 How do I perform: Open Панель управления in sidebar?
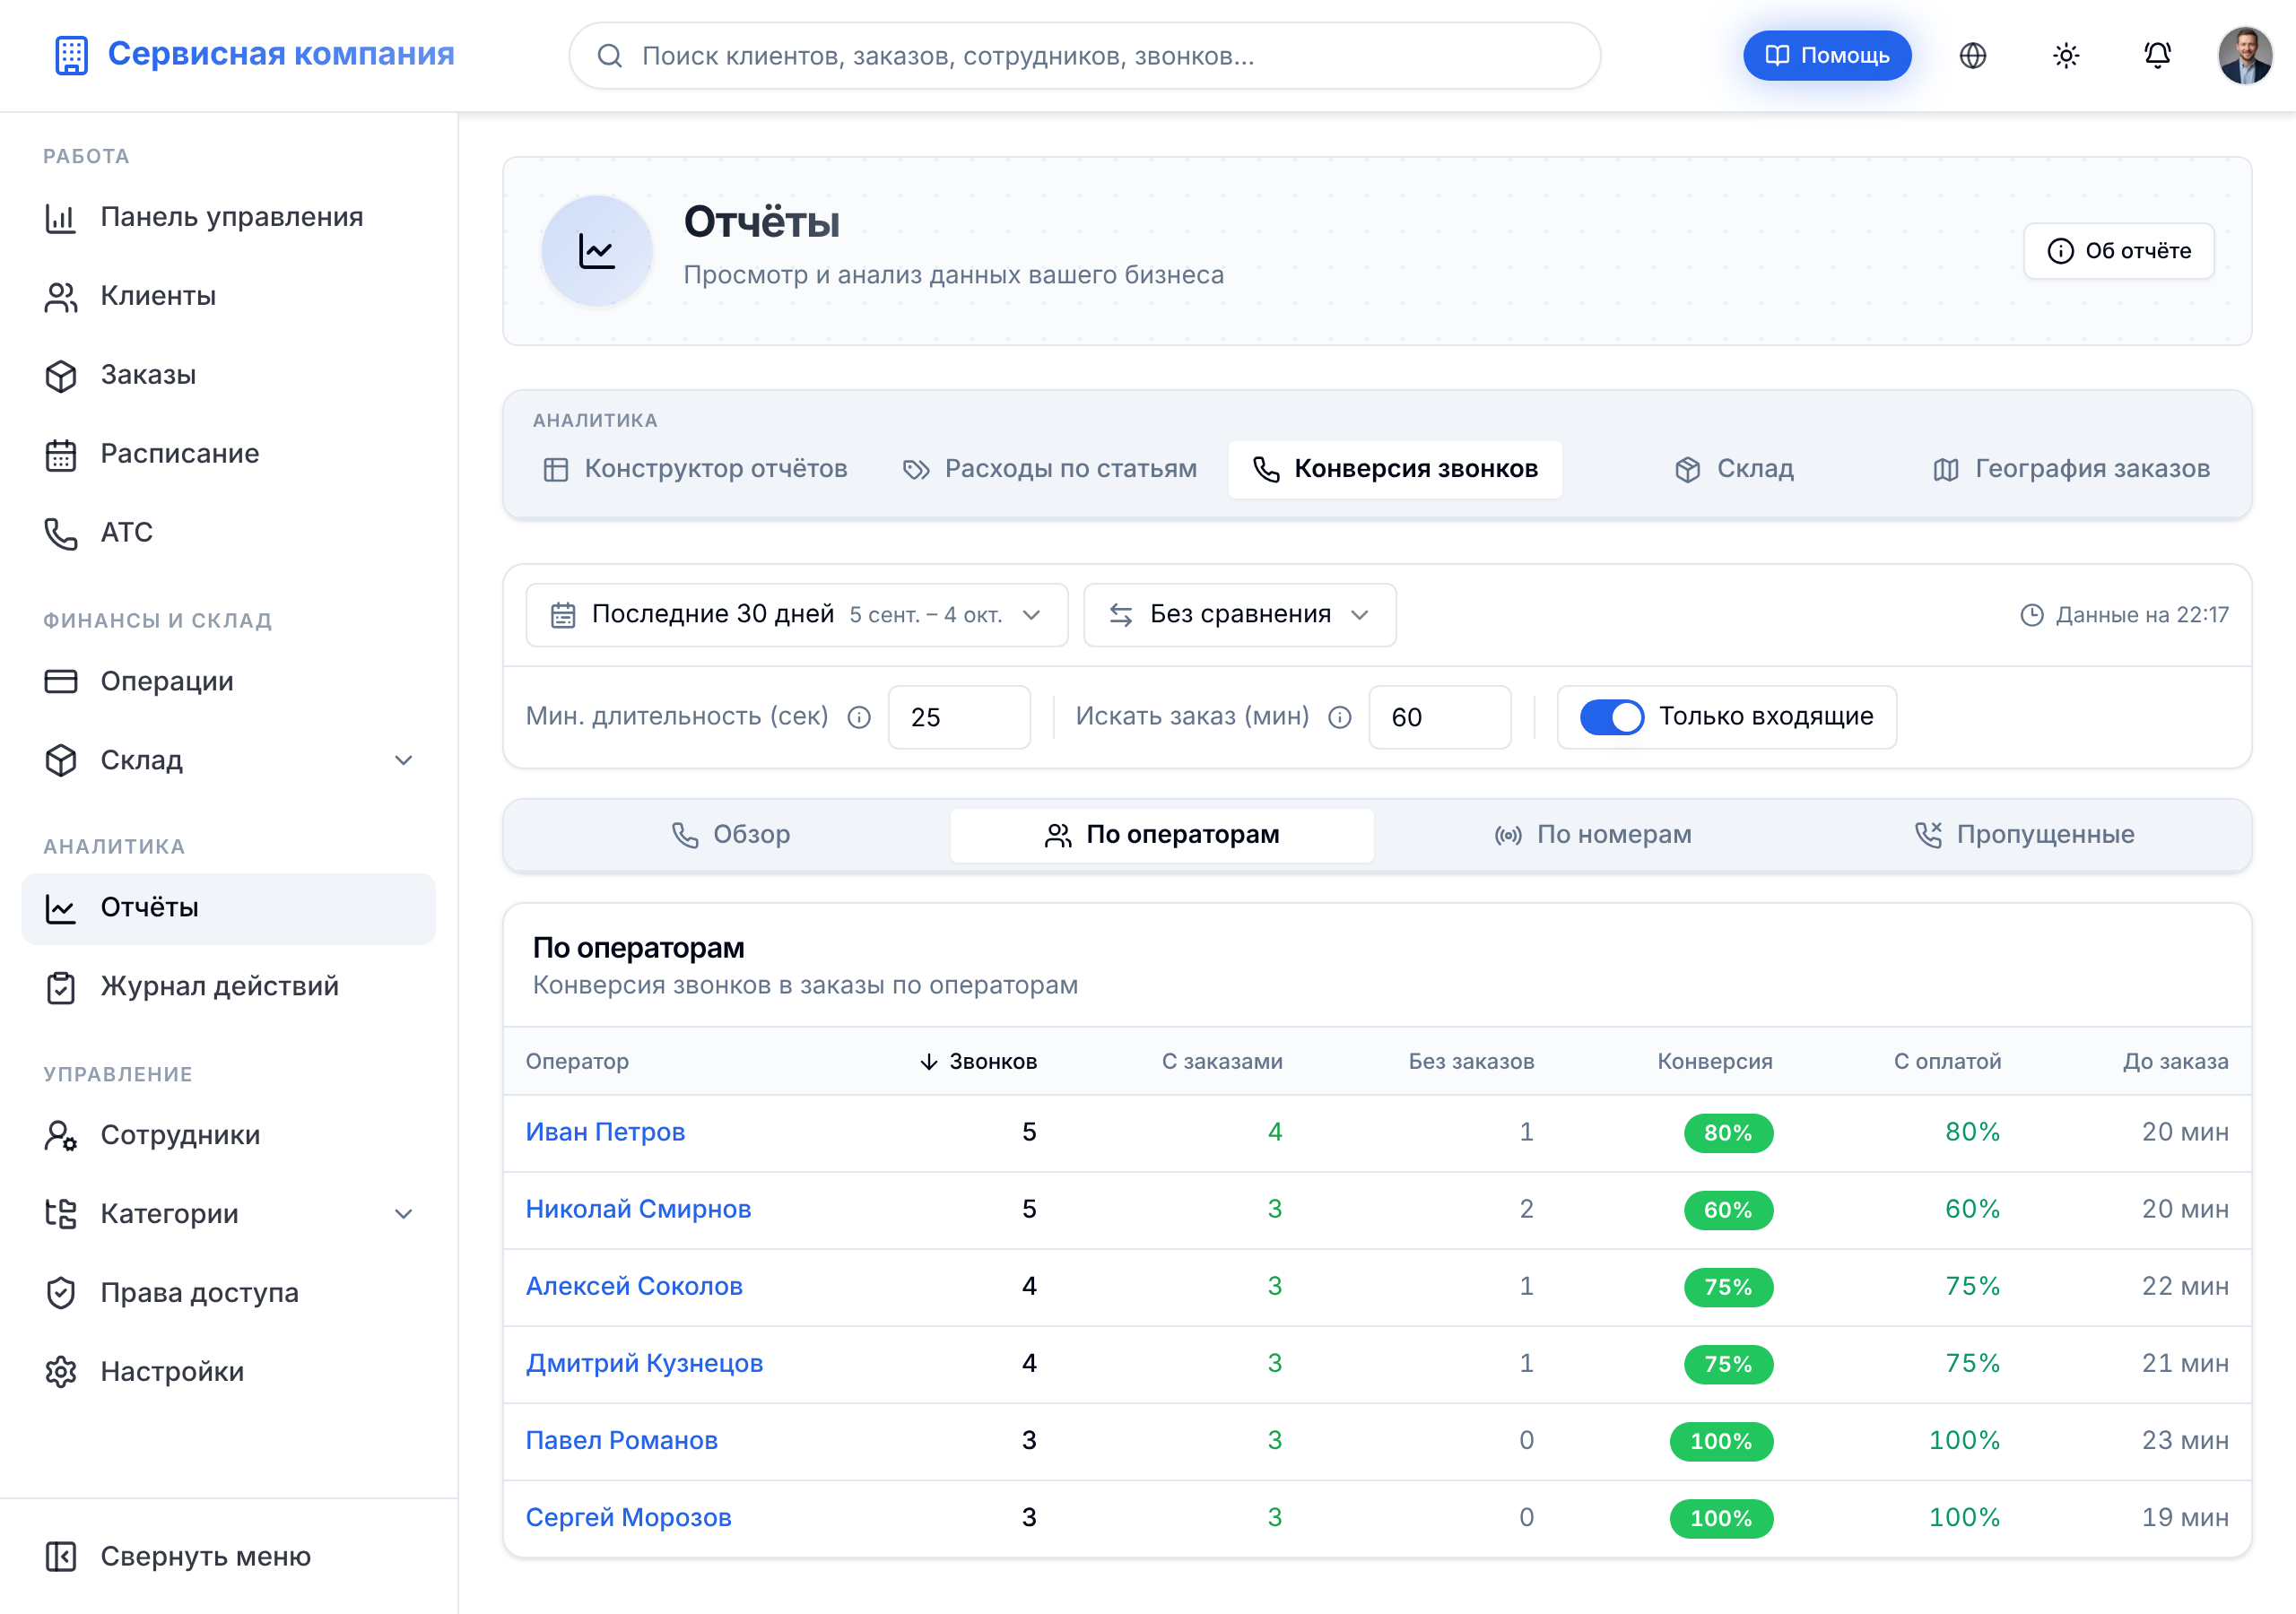(x=229, y=217)
